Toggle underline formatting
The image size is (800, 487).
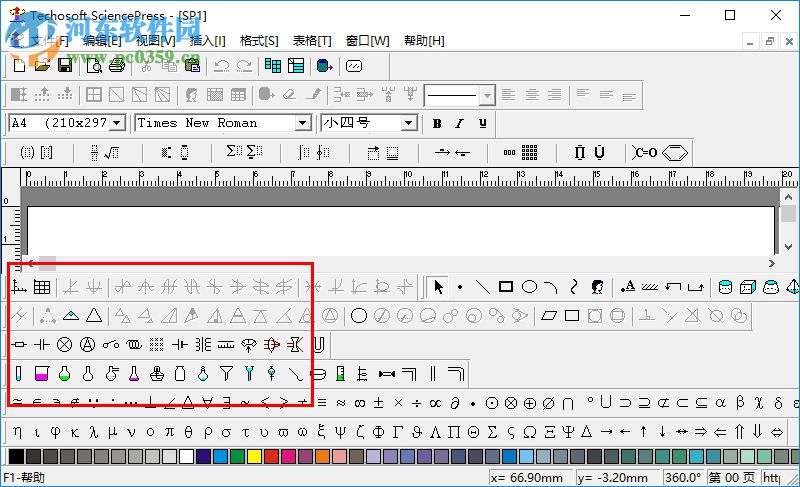tap(482, 123)
